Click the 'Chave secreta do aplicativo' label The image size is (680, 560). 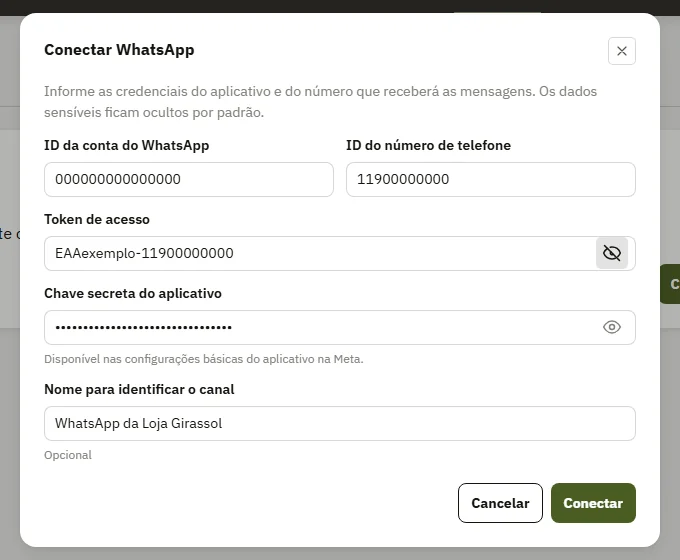coord(133,294)
